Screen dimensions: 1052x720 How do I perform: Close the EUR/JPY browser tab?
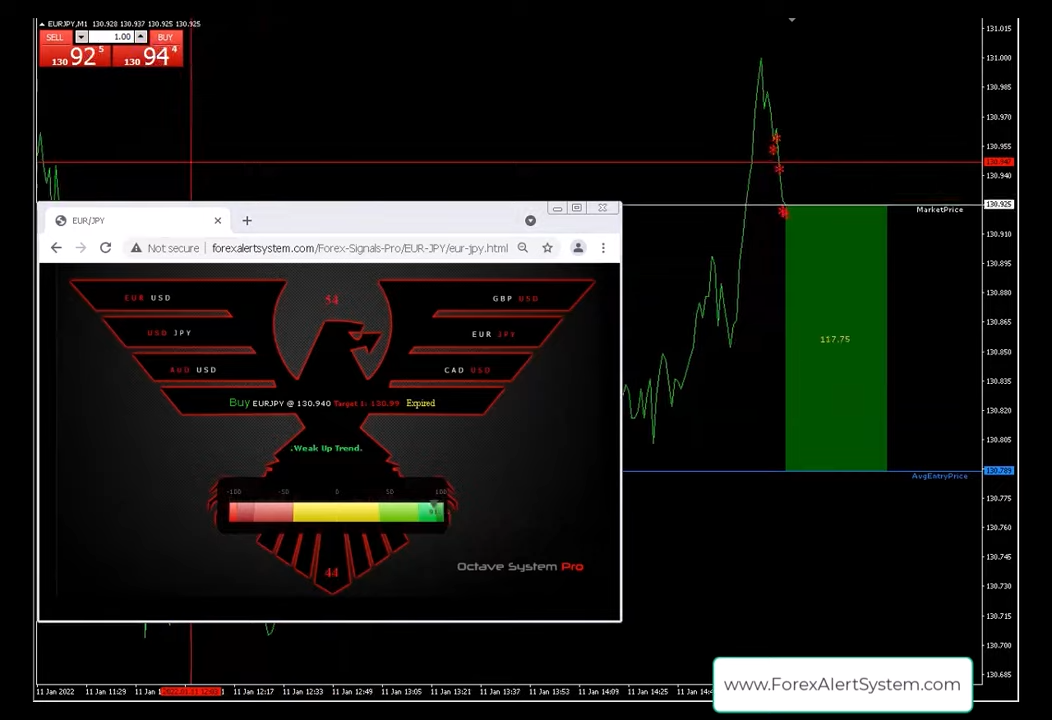(x=217, y=221)
